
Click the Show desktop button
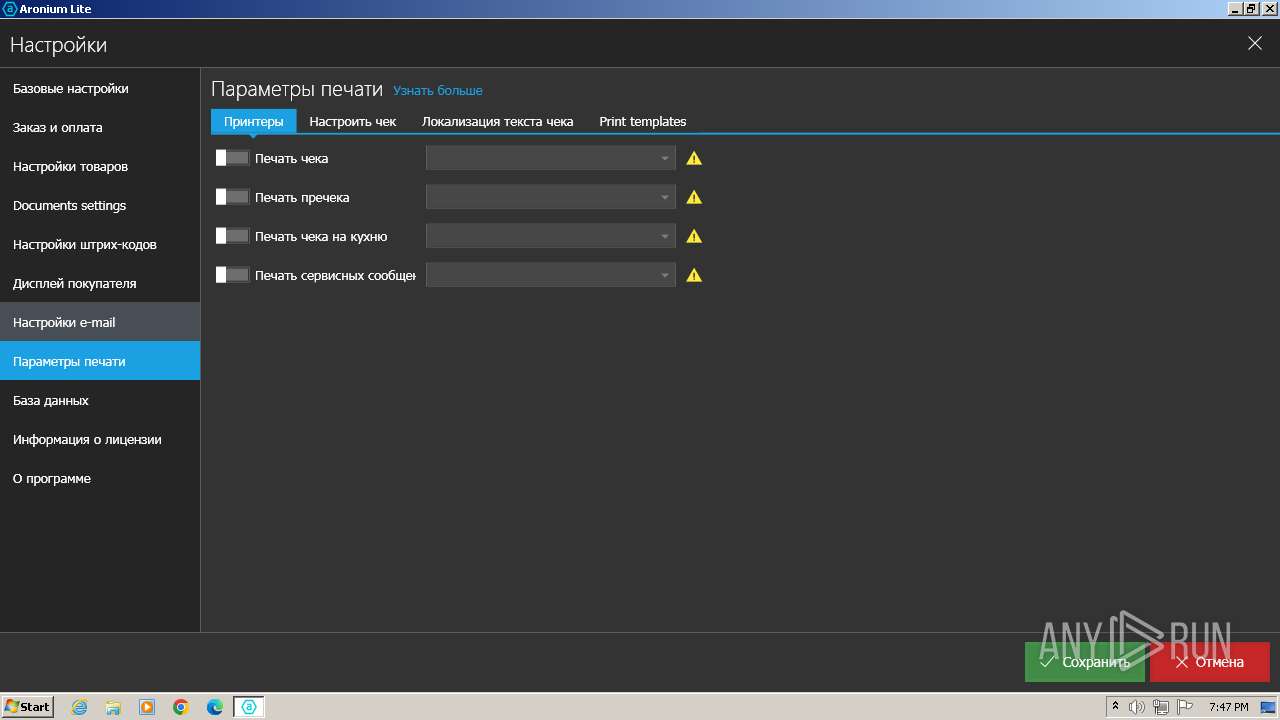pyautogui.click(x=1268, y=707)
